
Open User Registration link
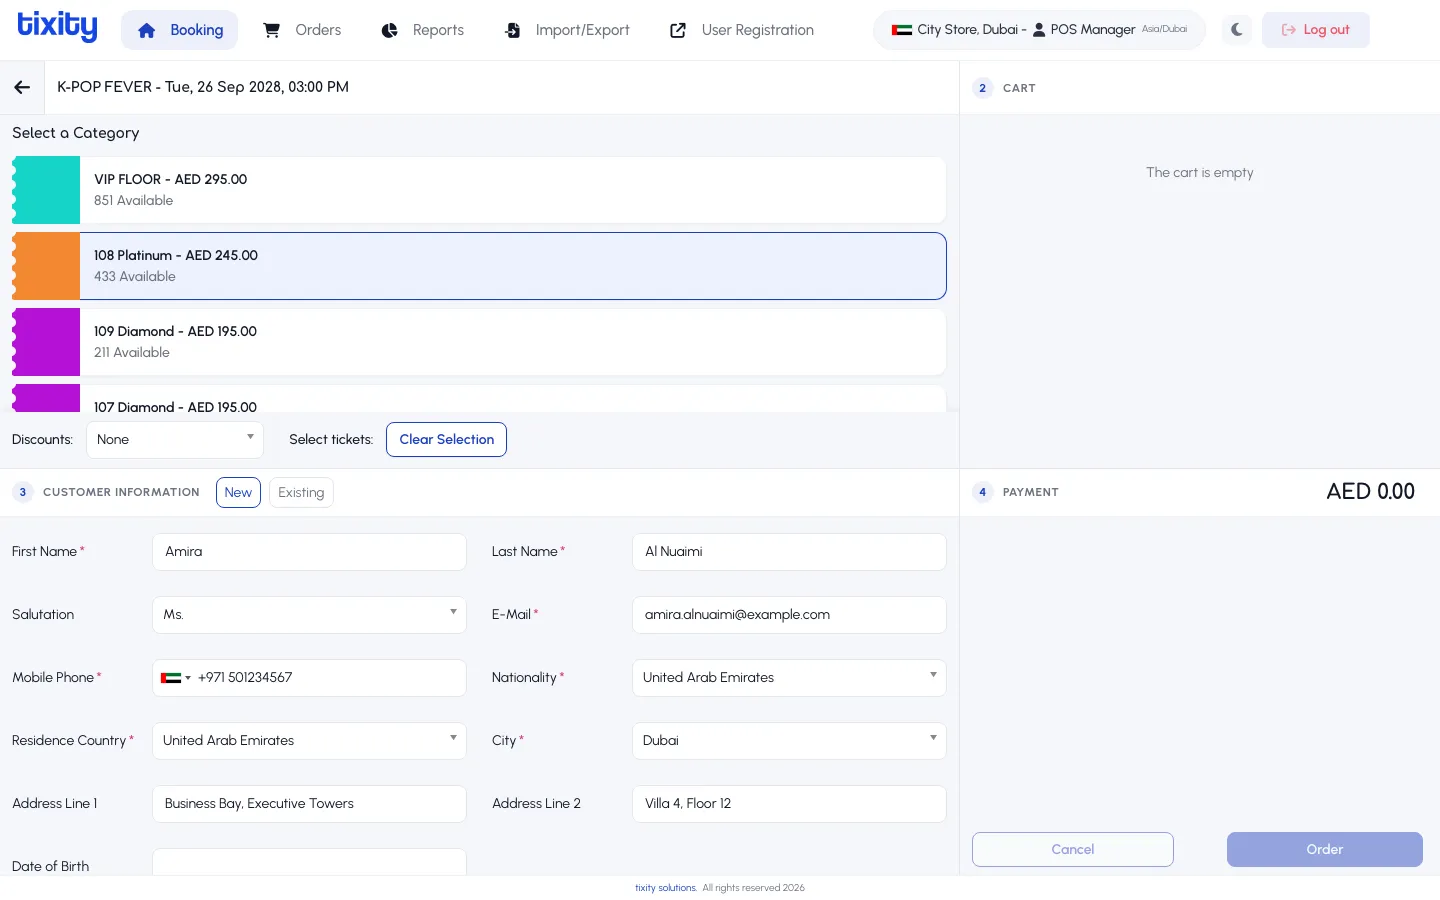pyautogui.click(x=741, y=30)
